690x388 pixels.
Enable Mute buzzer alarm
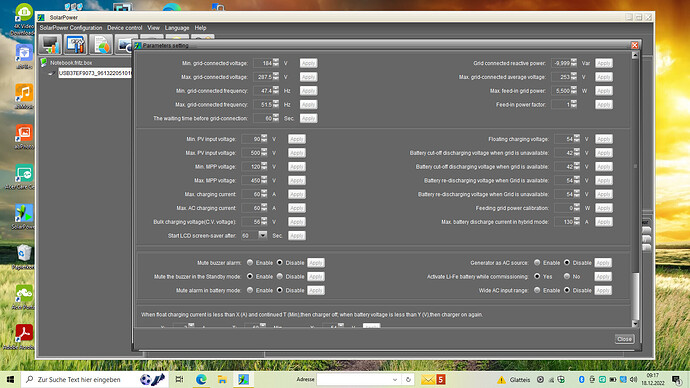pyautogui.click(x=250, y=263)
